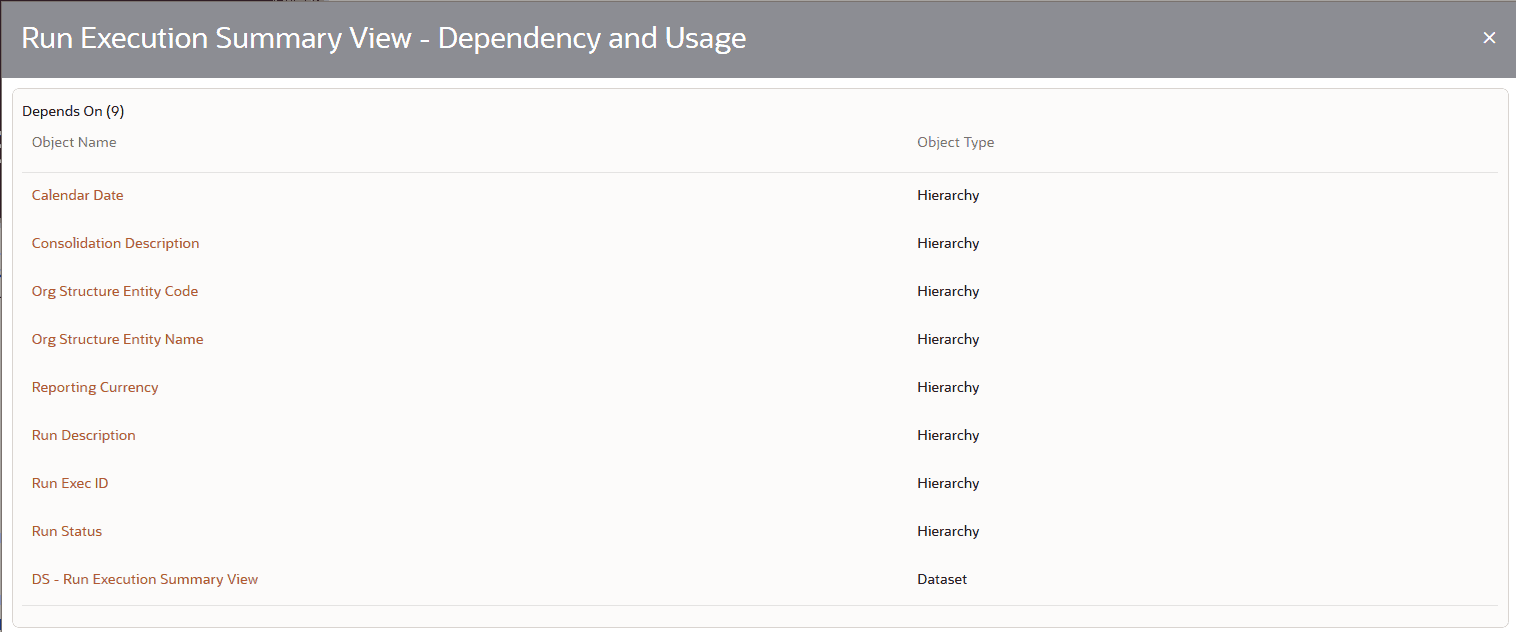Click the Hierarchy label beside Run Status
The image size is (1516, 632).
click(x=947, y=531)
